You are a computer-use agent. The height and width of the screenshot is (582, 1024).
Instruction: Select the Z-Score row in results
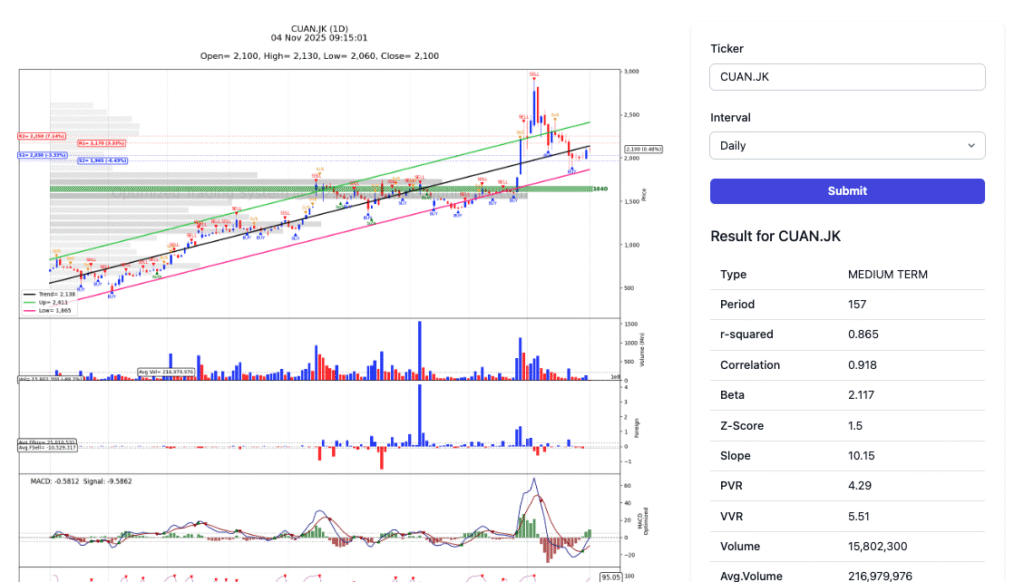tap(847, 426)
